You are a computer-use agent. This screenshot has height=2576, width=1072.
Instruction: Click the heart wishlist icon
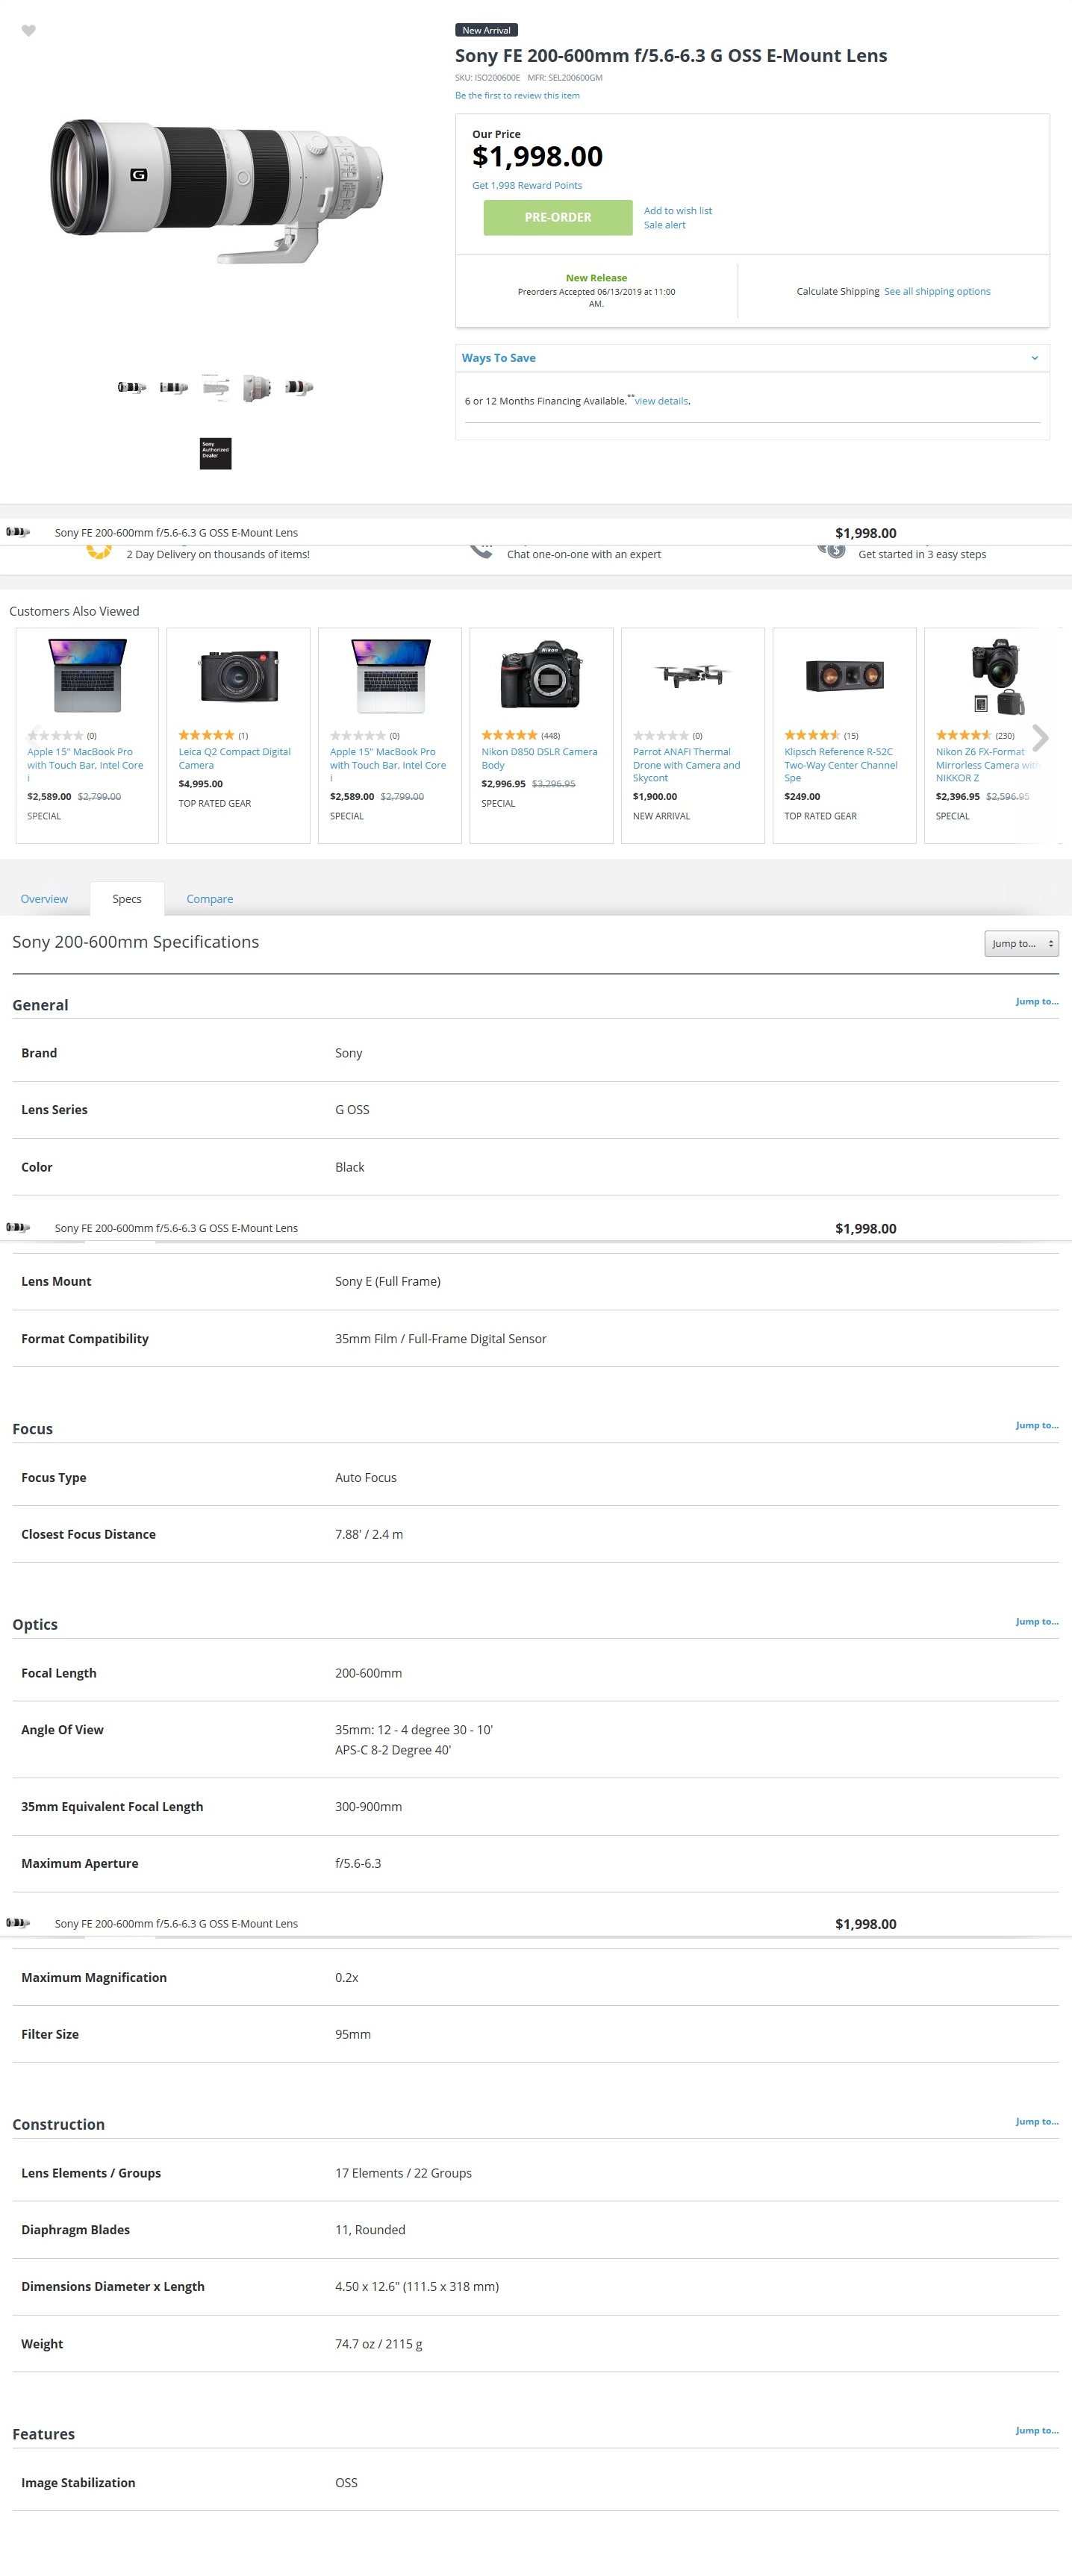pos(29,30)
